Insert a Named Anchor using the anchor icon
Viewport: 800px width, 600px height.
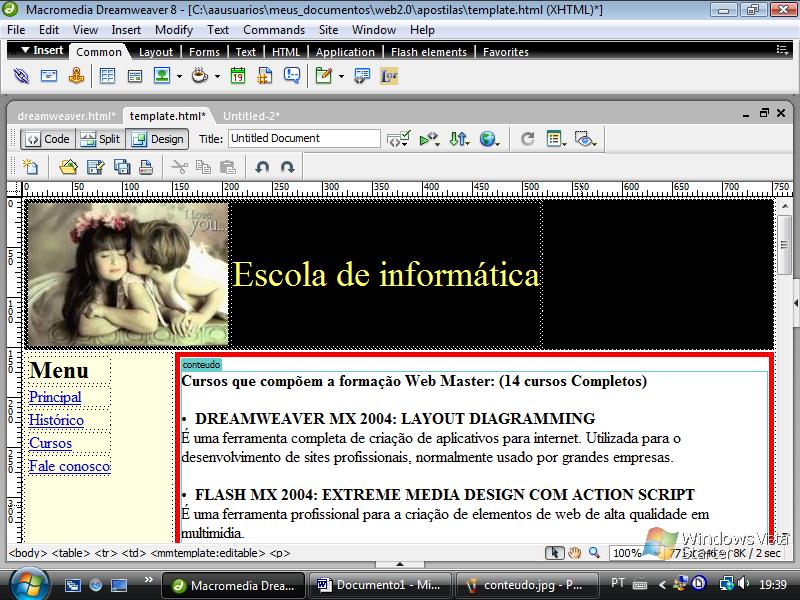[x=76, y=76]
